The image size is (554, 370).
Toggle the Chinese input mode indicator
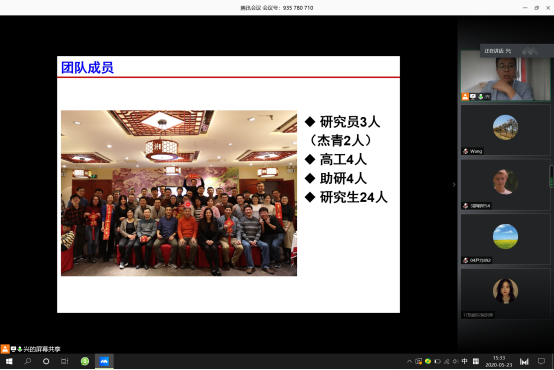point(464,361)
